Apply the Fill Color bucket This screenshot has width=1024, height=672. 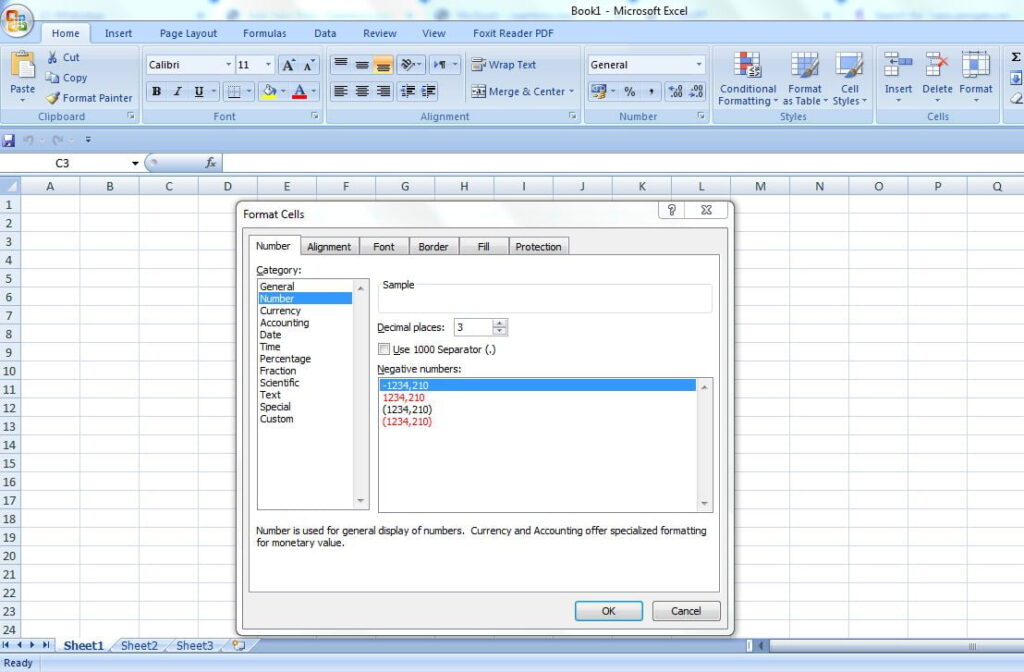268,91
